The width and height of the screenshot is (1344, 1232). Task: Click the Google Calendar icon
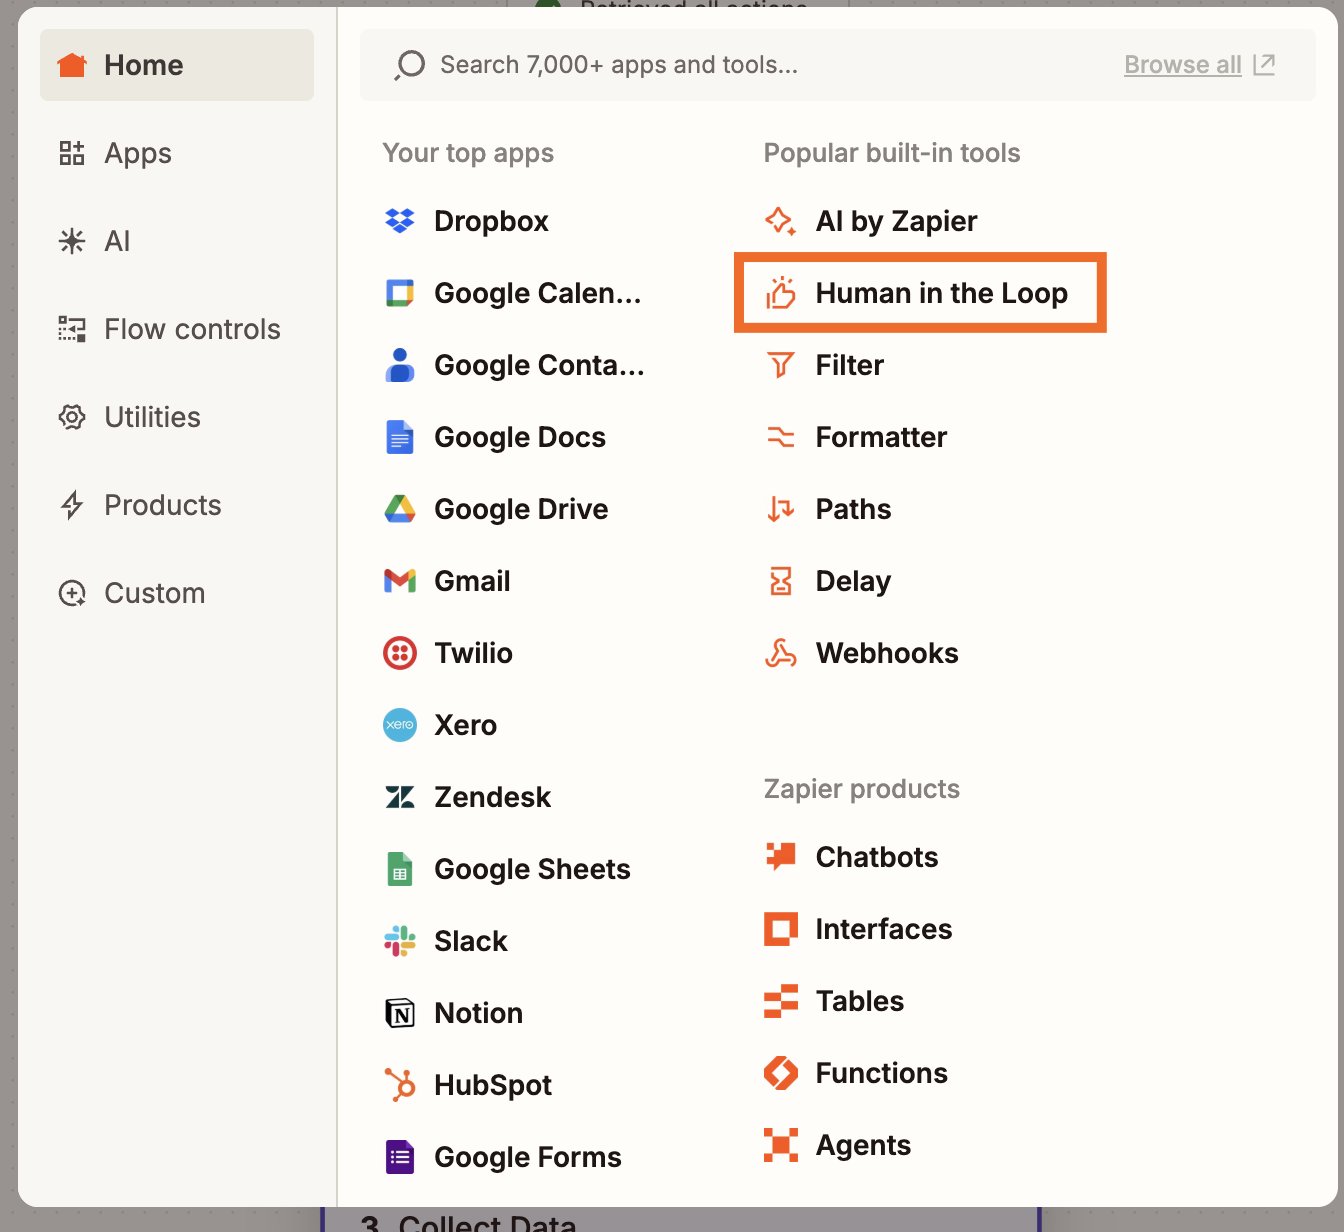point(400,293)
